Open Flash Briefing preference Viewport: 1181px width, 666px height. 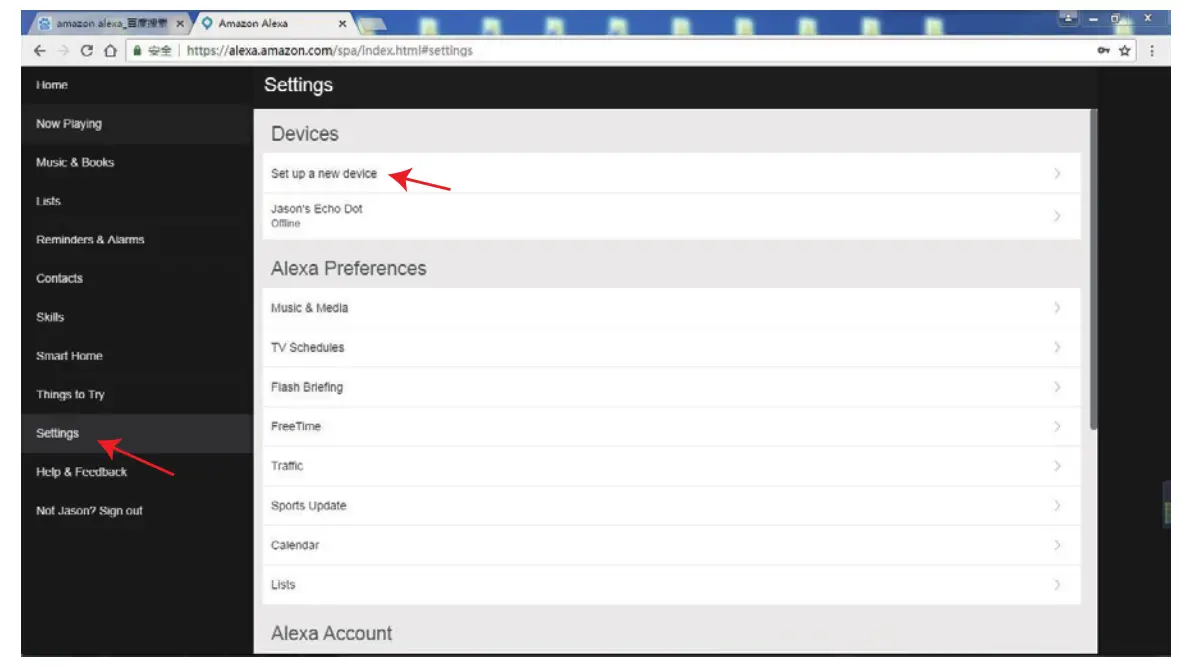pos(671,387)
